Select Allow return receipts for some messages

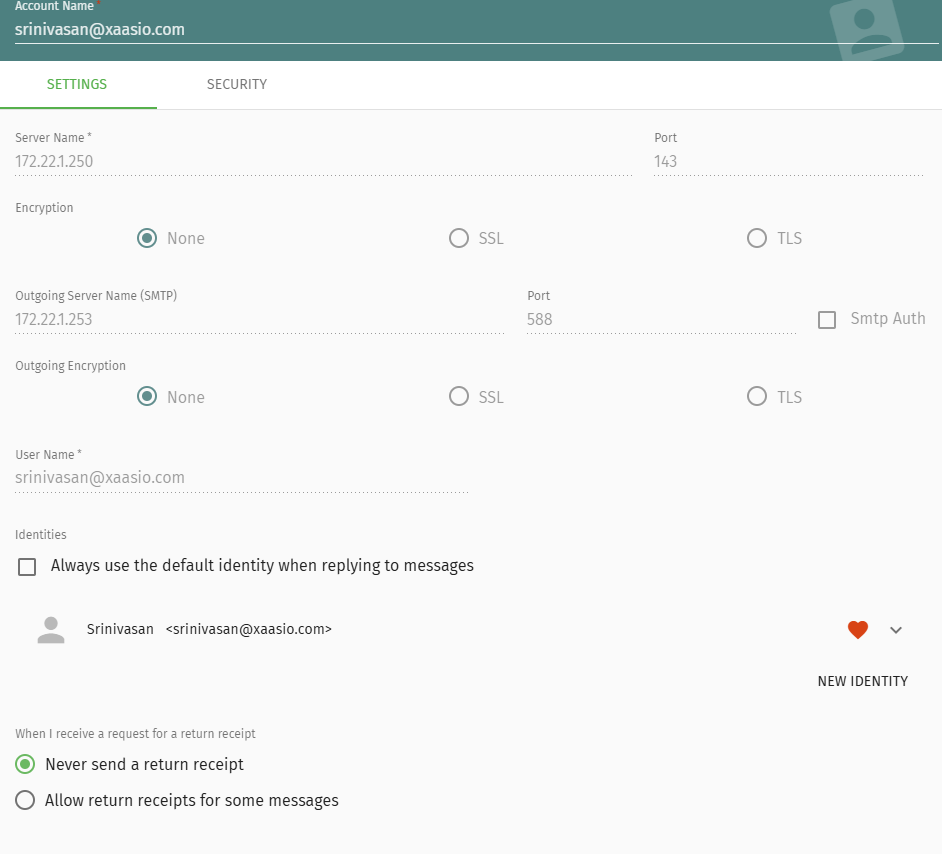[x=26, y=800]
